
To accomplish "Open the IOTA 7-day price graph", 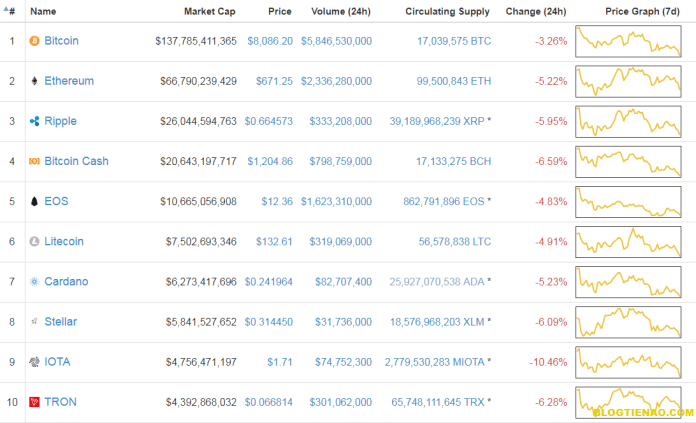I will coord(628,362).
